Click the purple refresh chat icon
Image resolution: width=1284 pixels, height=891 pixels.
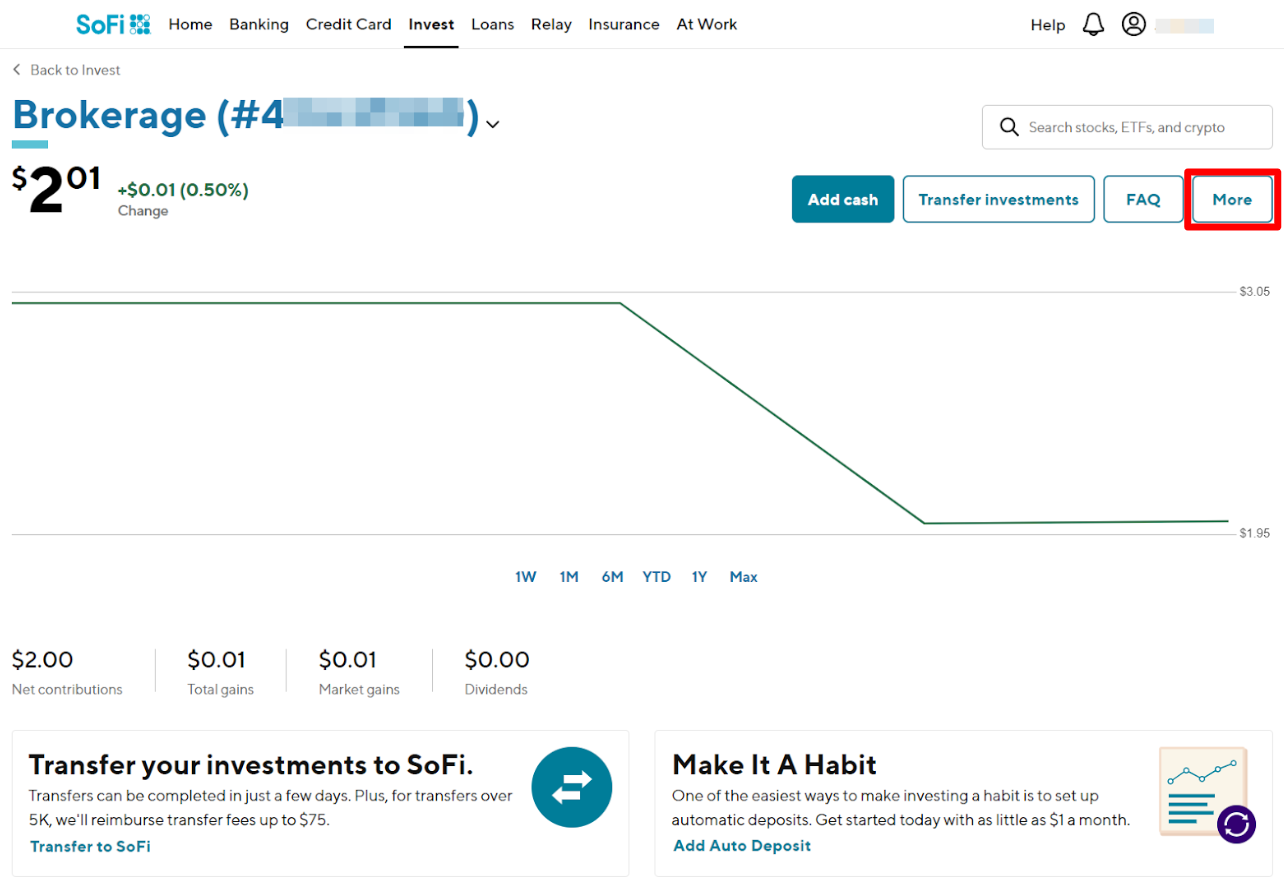pos(1236,824)
